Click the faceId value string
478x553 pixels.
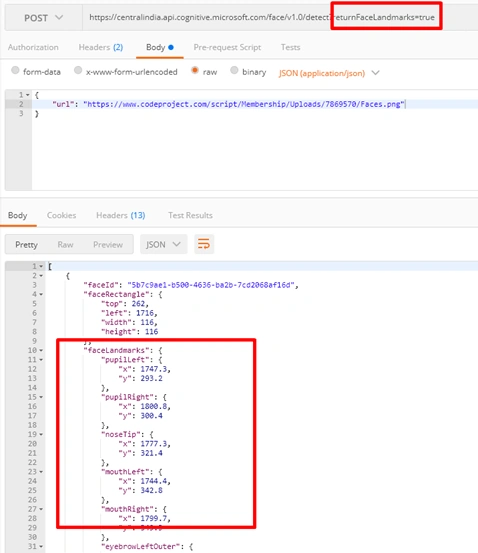coord(211,285)
